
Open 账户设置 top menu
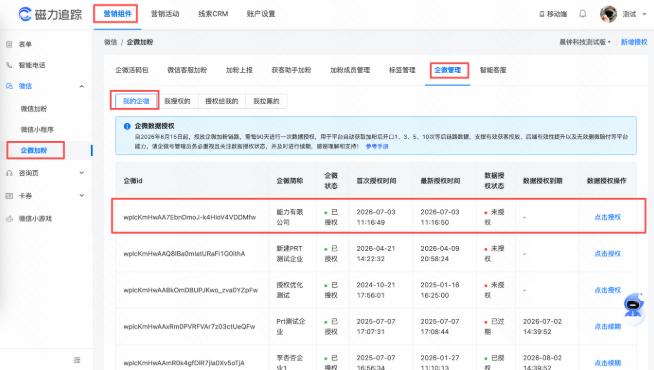point(261,14)
